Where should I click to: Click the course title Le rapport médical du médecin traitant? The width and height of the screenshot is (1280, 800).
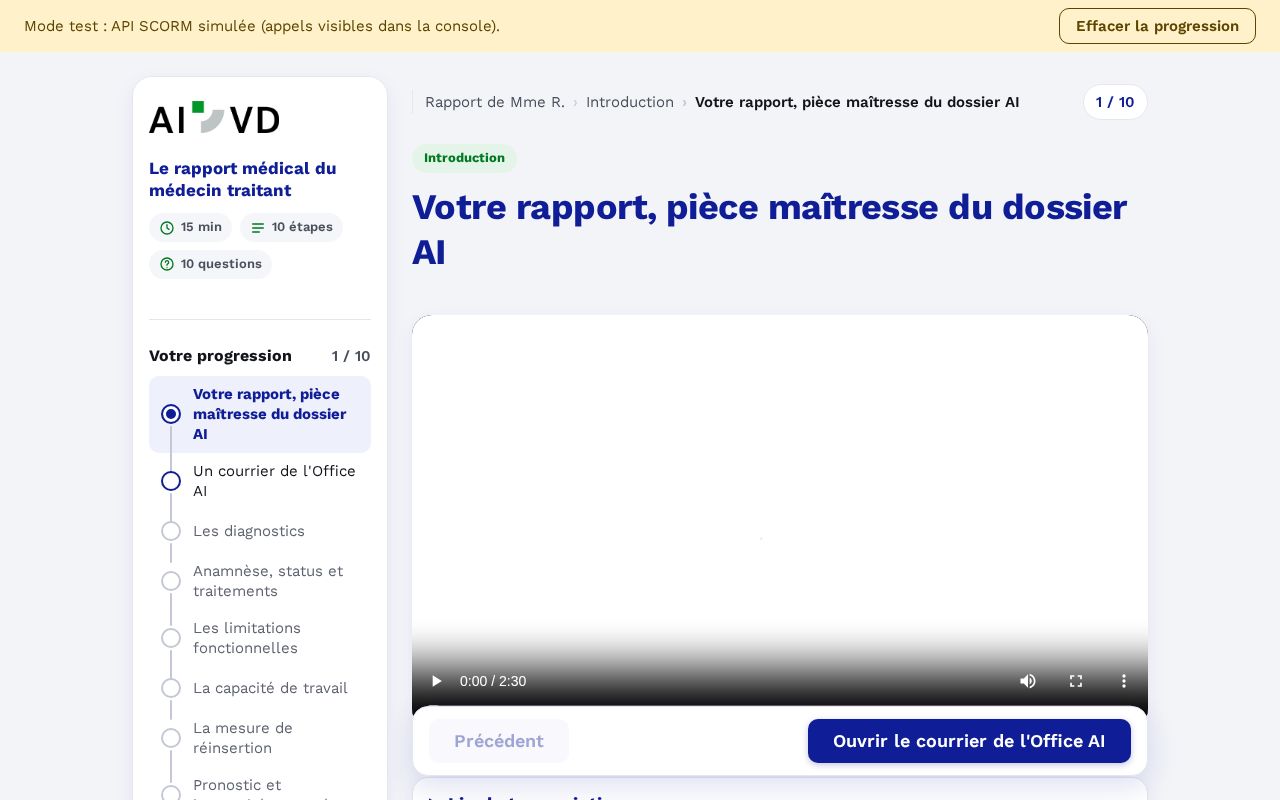point(243,179)
